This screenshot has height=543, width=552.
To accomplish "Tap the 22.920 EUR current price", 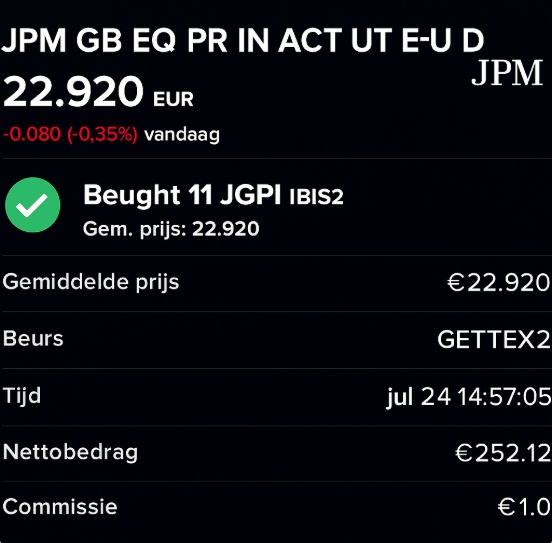I will 98,92.
